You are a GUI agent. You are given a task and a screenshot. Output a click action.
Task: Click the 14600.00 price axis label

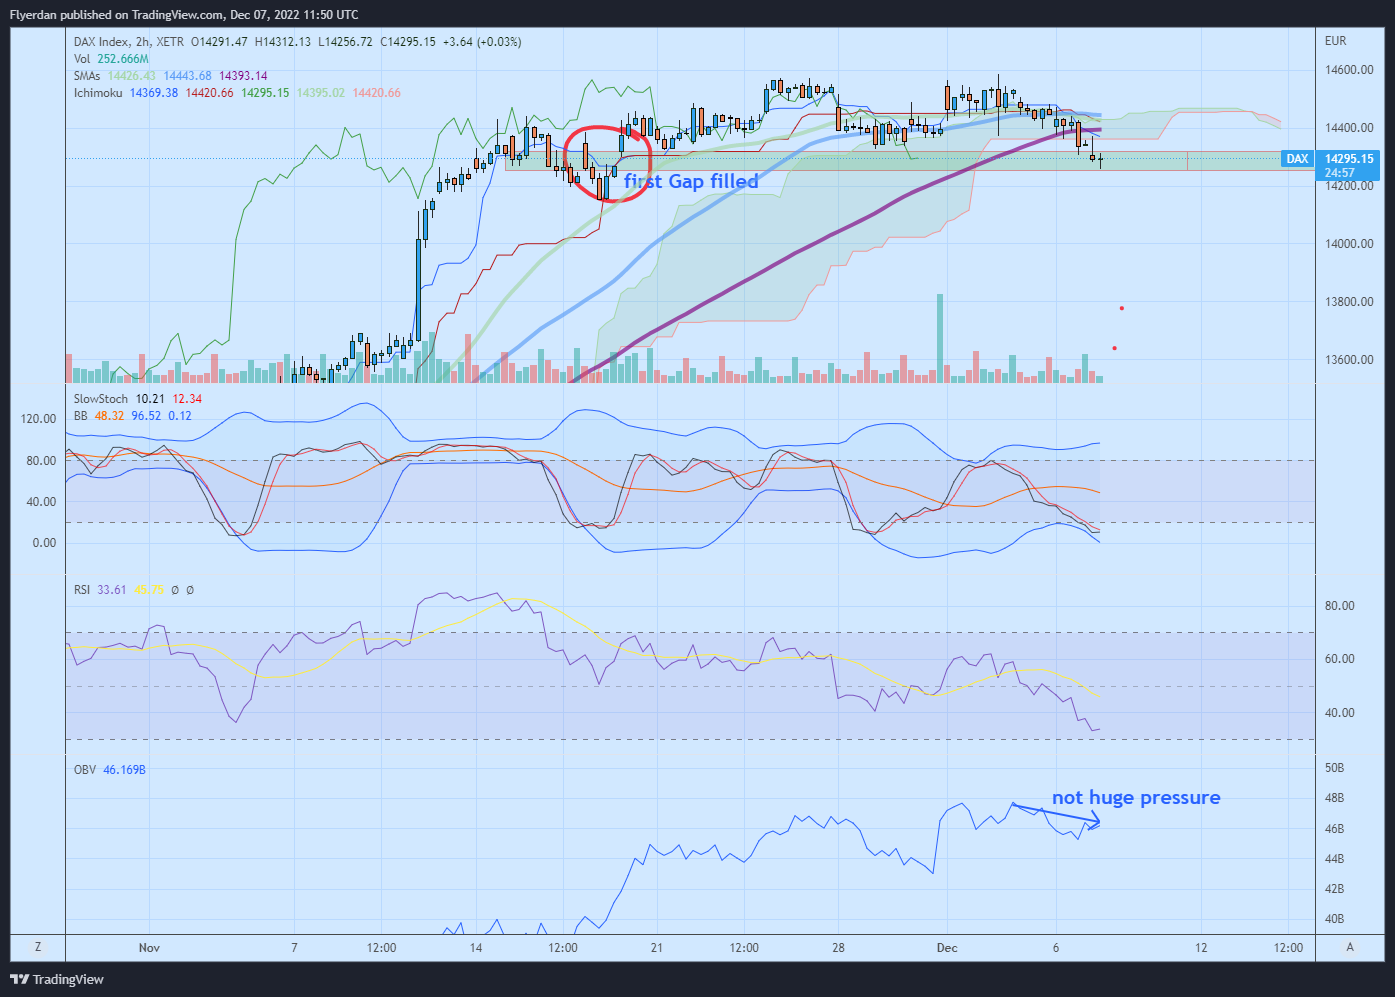tap(1349, 70)
